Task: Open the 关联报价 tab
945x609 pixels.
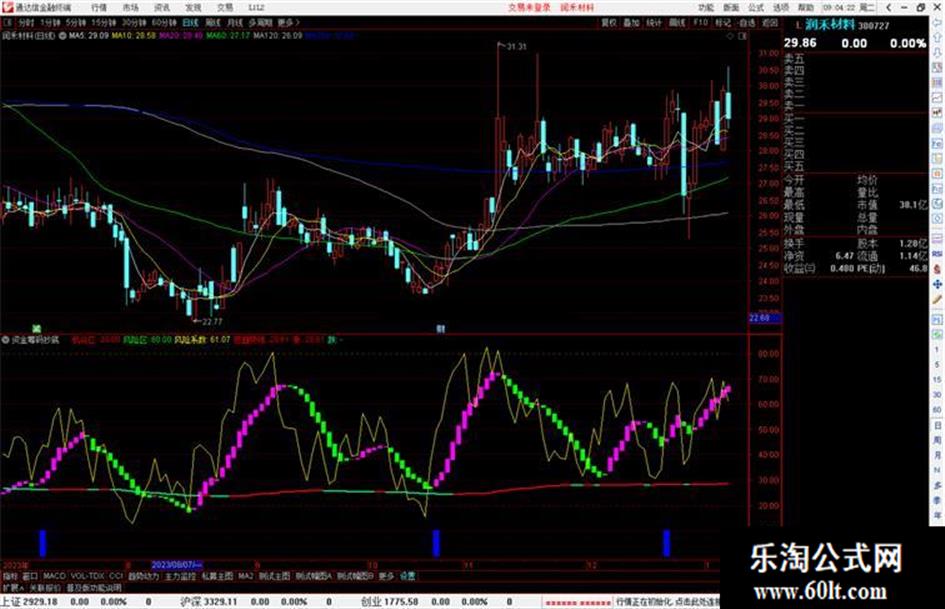Action: pos(45,588)
